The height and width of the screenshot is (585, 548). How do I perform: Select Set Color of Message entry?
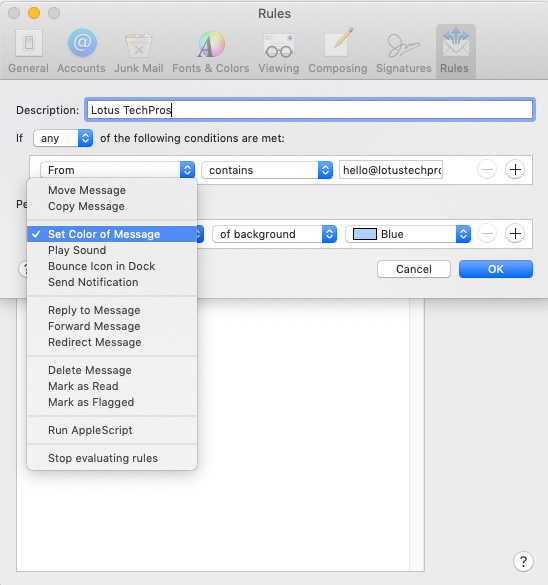tap(112, 234)
